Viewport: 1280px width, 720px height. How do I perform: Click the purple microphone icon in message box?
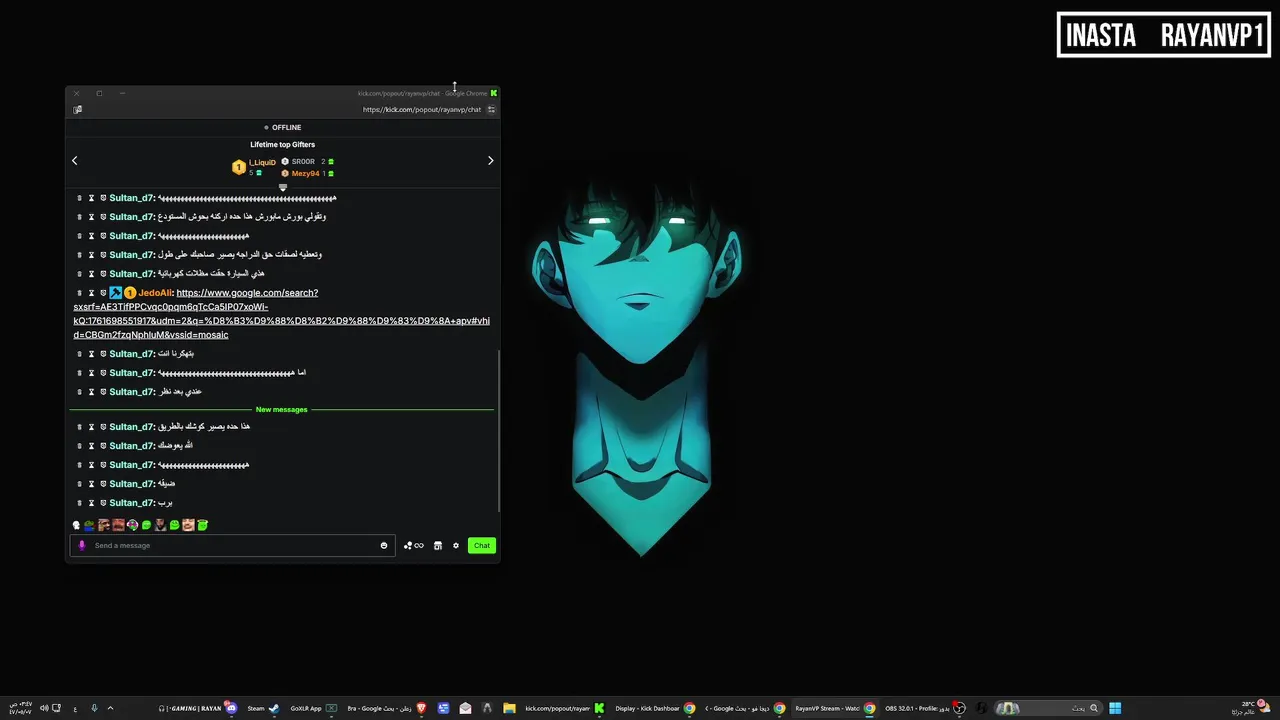click(82, 546)
